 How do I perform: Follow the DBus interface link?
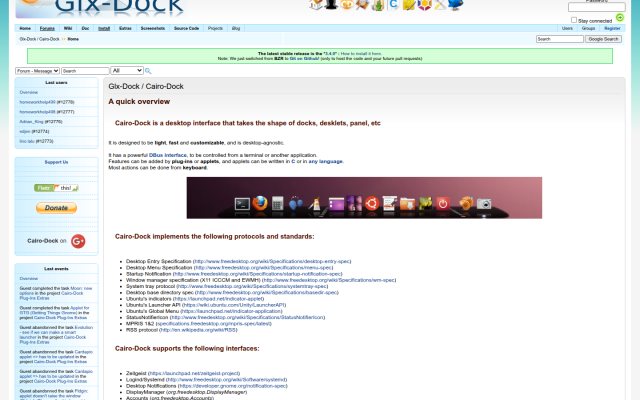click(x=168, y=155)
